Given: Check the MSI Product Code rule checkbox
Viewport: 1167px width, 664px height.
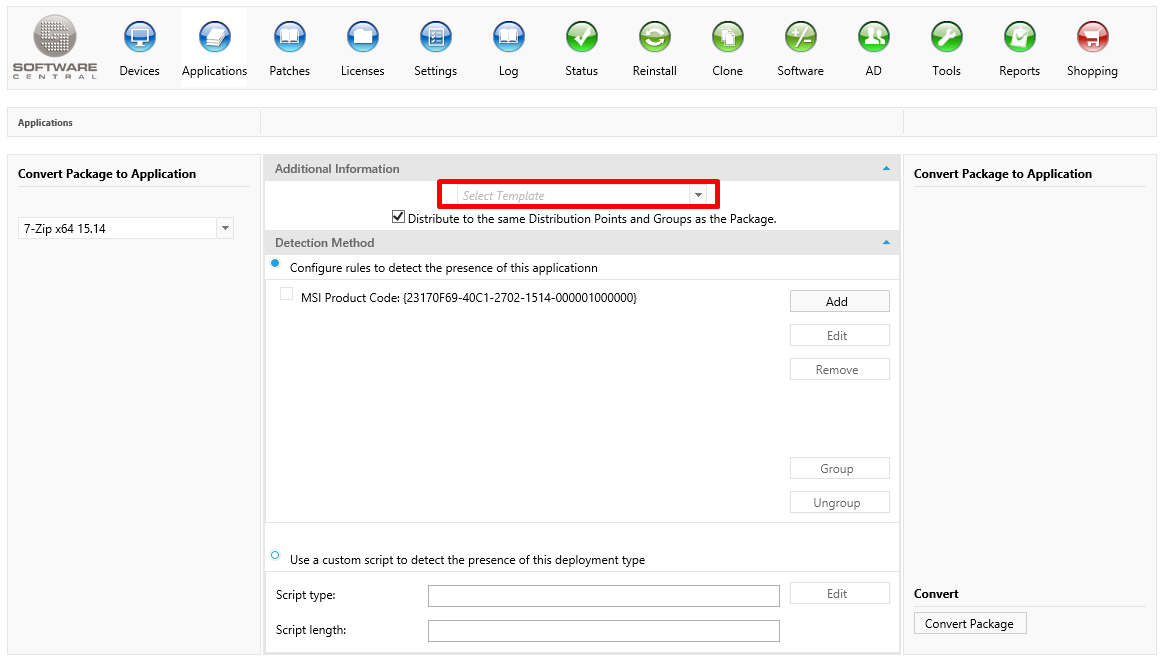Looking at the screenshot, I should (x=287, y=294).
